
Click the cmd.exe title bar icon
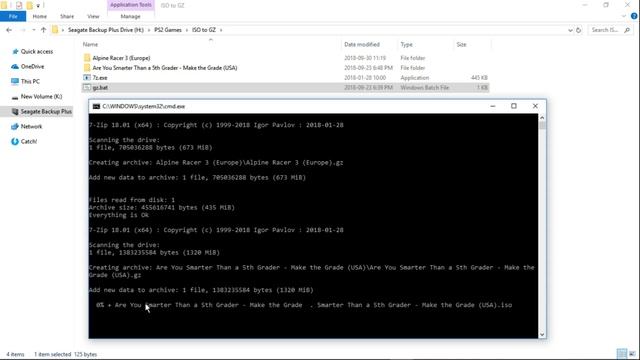96,106
